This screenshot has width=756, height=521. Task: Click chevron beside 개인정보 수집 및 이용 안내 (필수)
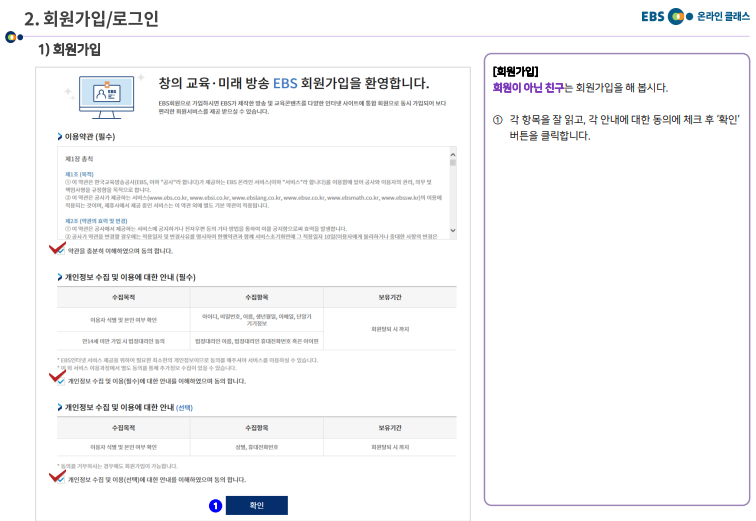60,277
